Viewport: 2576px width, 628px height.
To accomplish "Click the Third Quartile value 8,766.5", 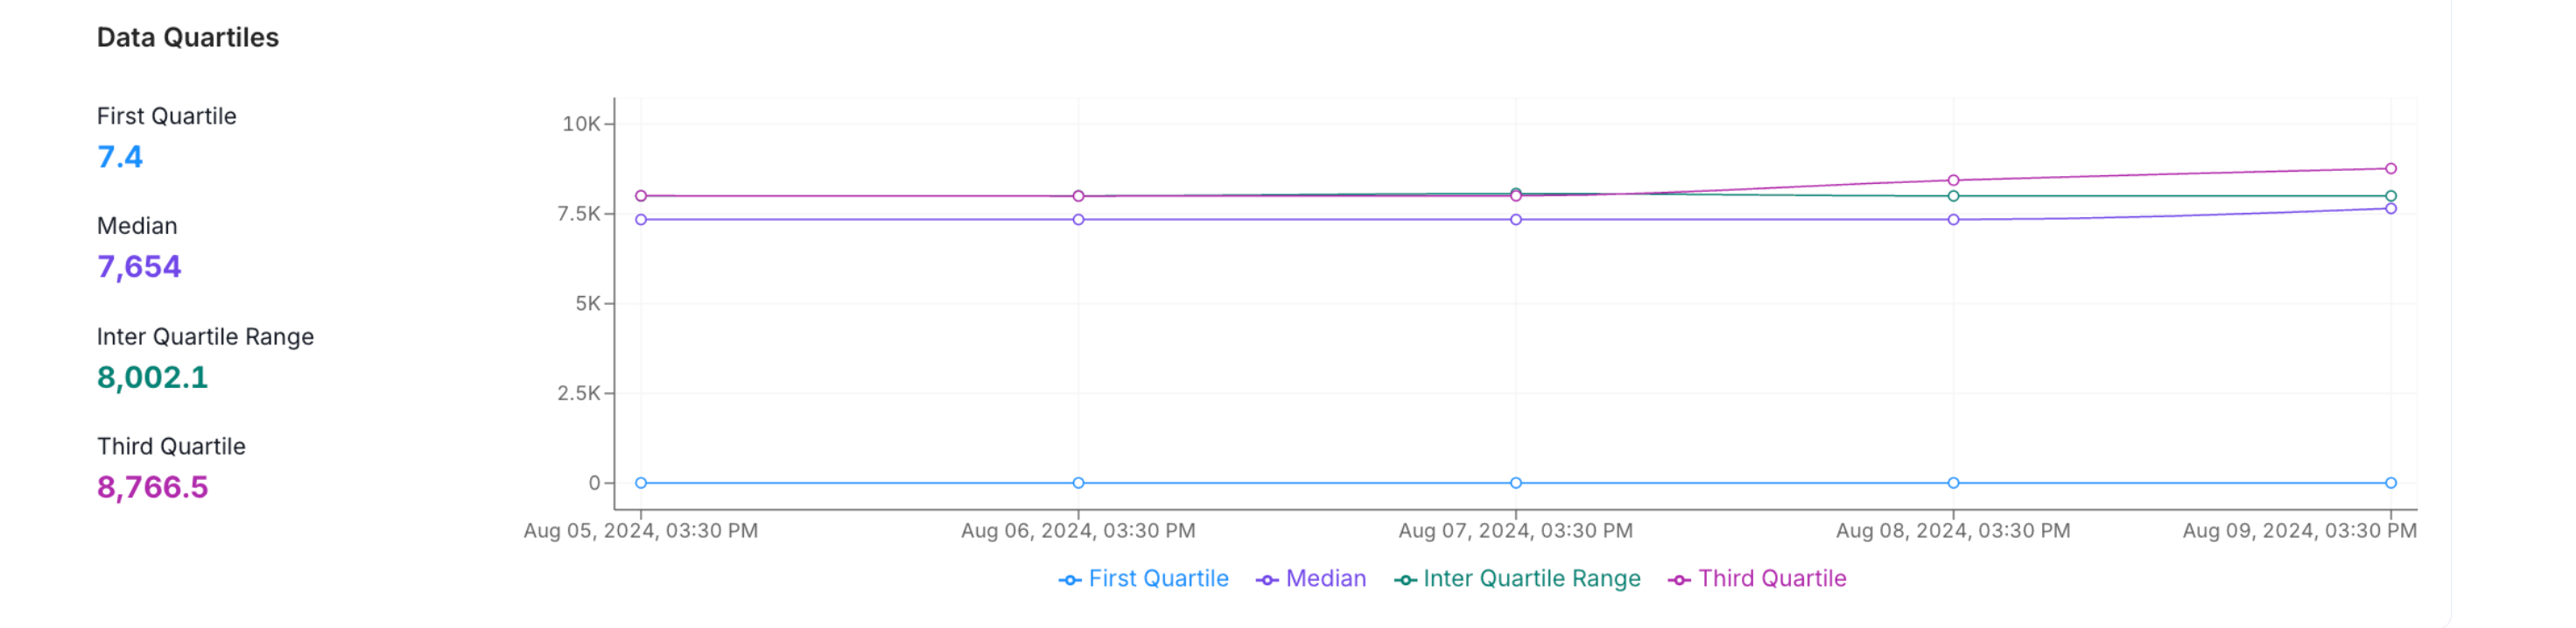I will coord(152,487).
